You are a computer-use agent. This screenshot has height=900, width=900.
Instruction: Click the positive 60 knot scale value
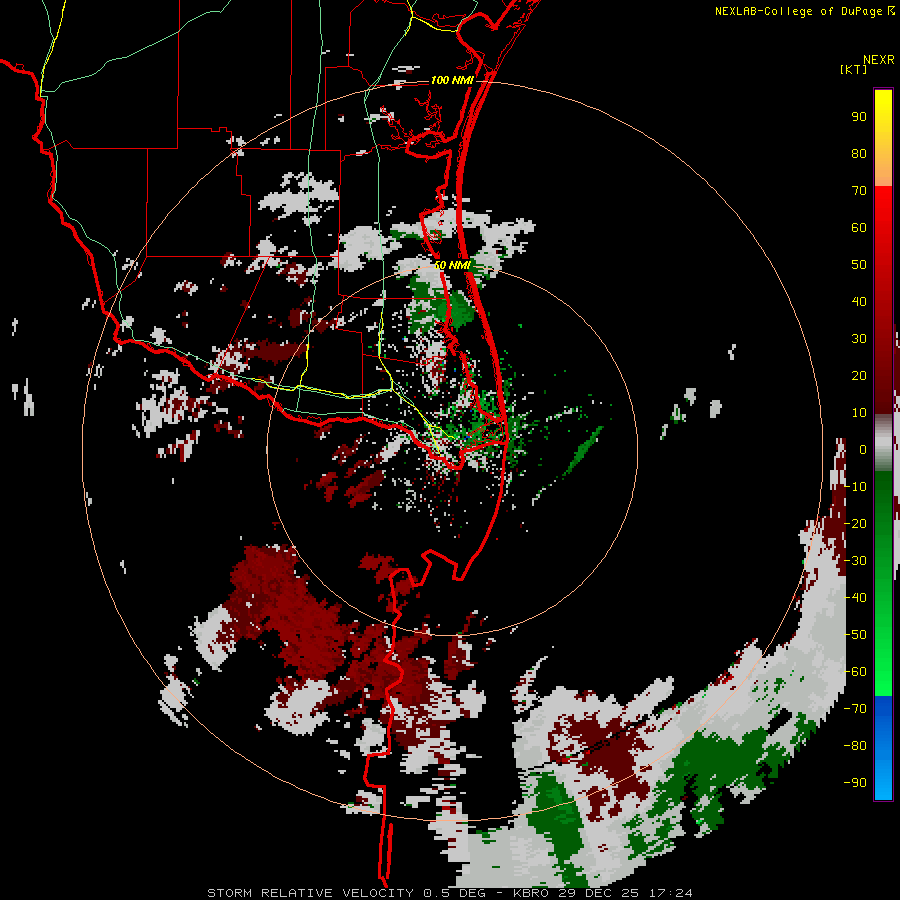(x=859, y=228)
